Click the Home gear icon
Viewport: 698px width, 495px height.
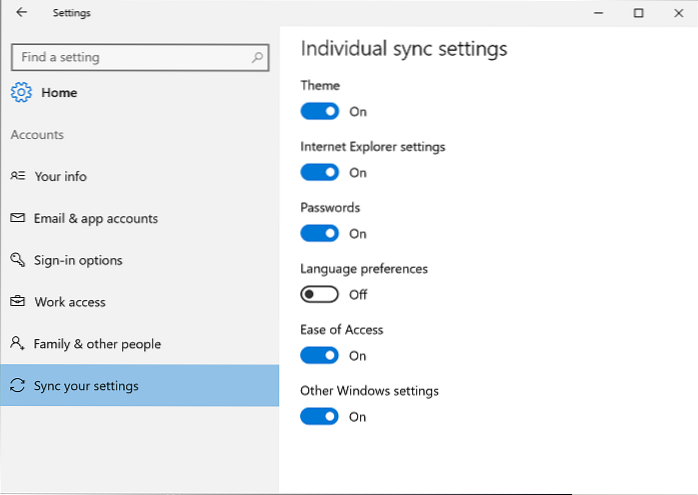(x=21, y=93)
